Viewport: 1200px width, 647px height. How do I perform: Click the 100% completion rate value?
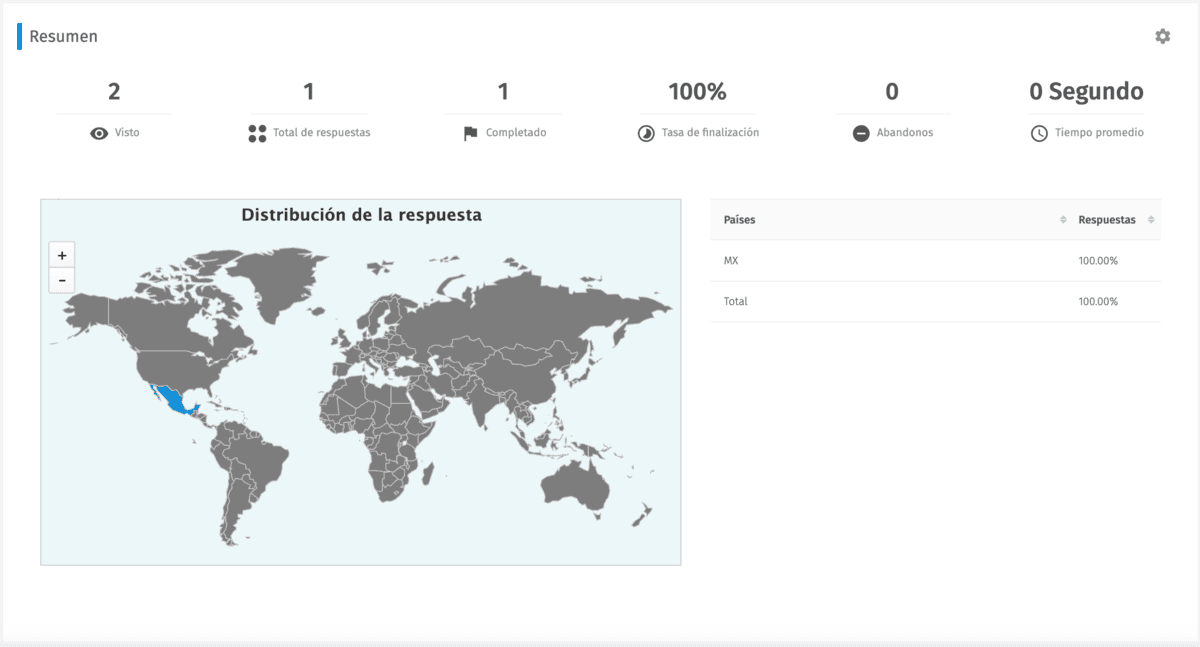[x=697, y=92]
